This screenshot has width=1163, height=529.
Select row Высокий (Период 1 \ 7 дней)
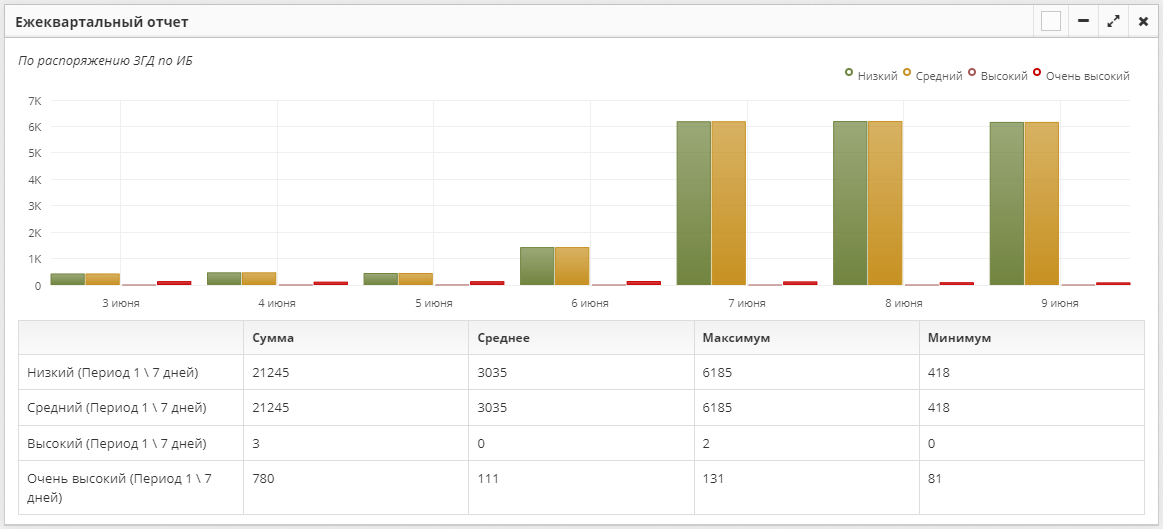click(x=582, y=444)
